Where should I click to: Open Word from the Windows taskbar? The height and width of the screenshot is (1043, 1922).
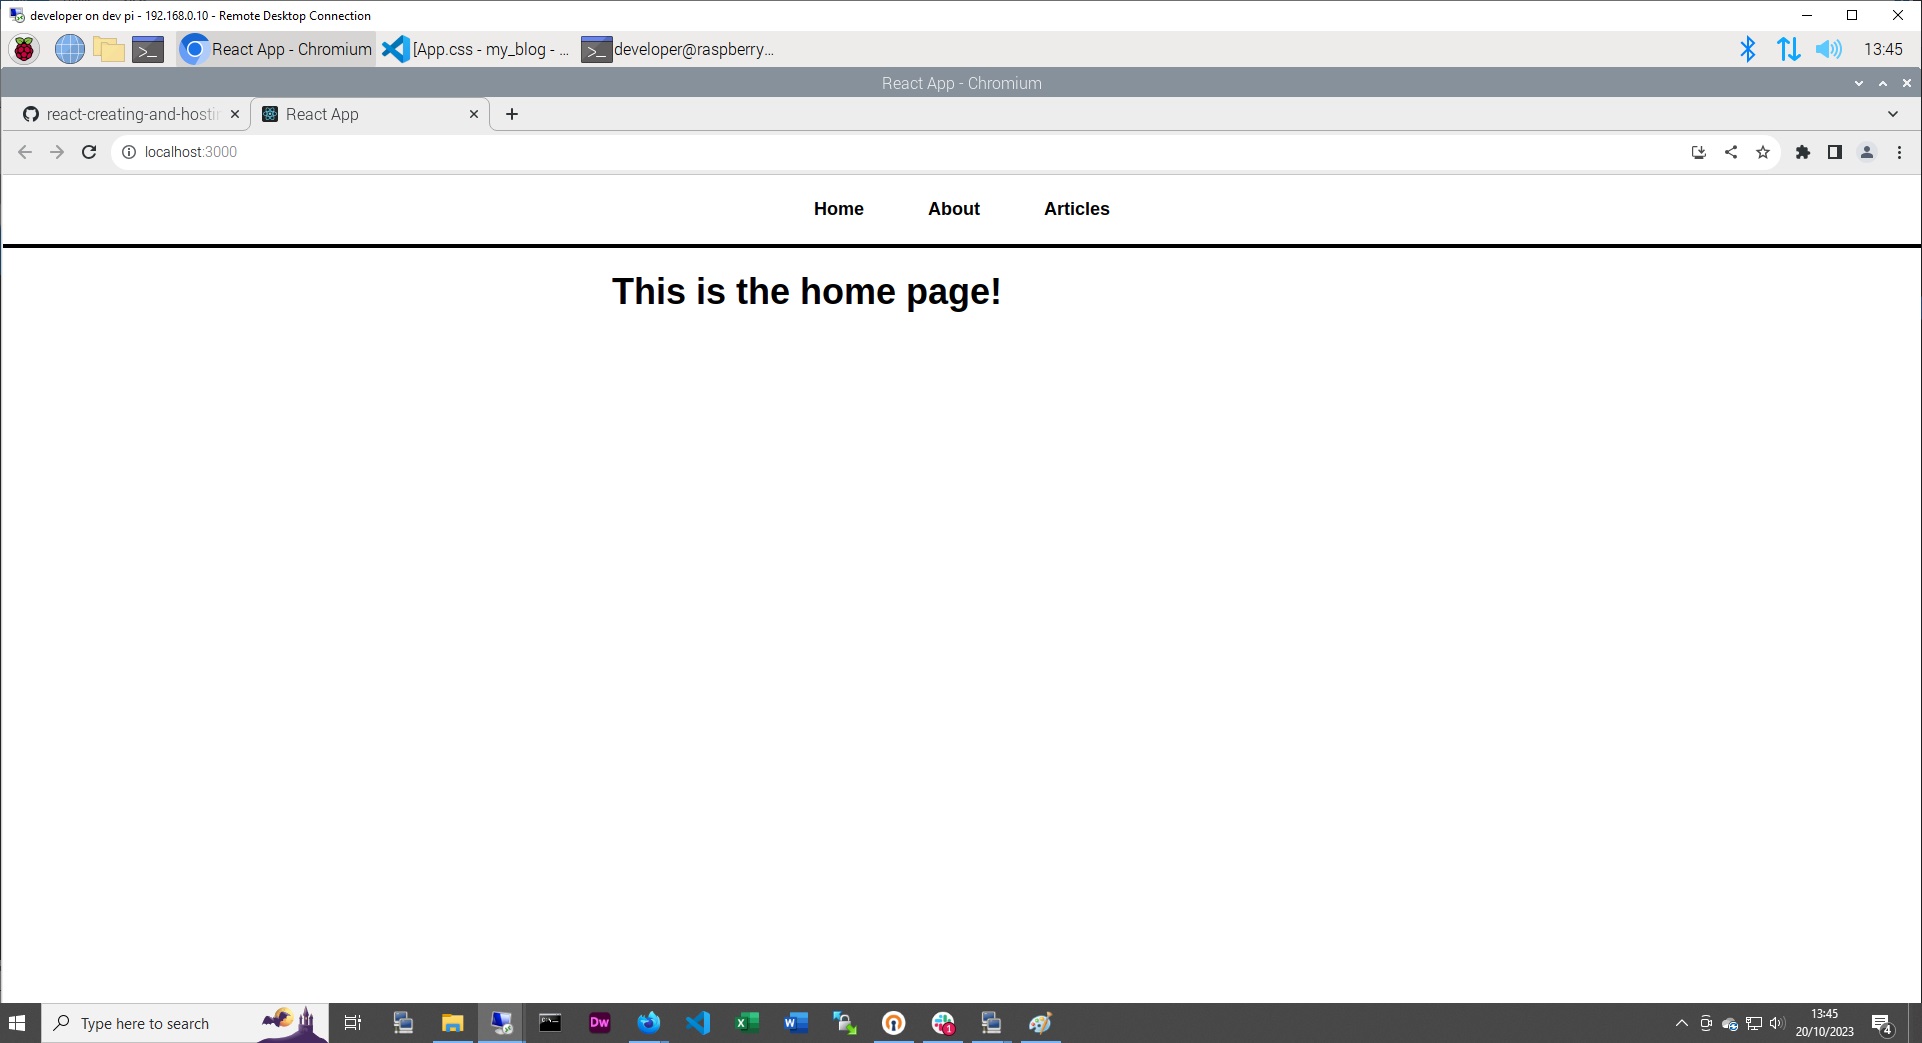796,1023
